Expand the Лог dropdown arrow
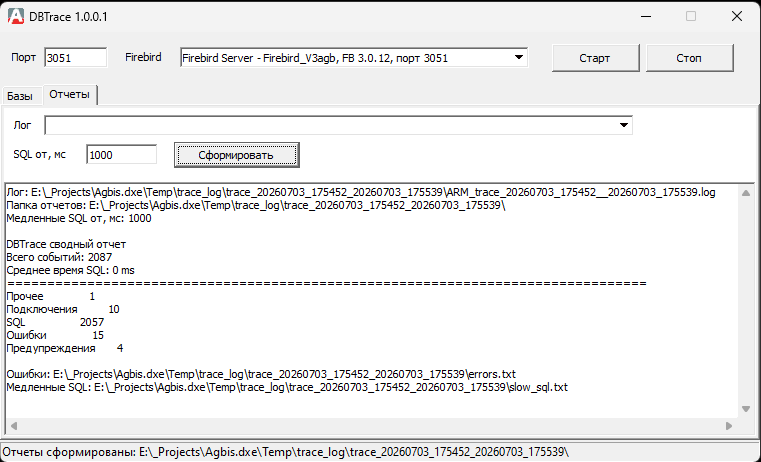The width and height of the screenshot is (761, 462). coord(624,125)
